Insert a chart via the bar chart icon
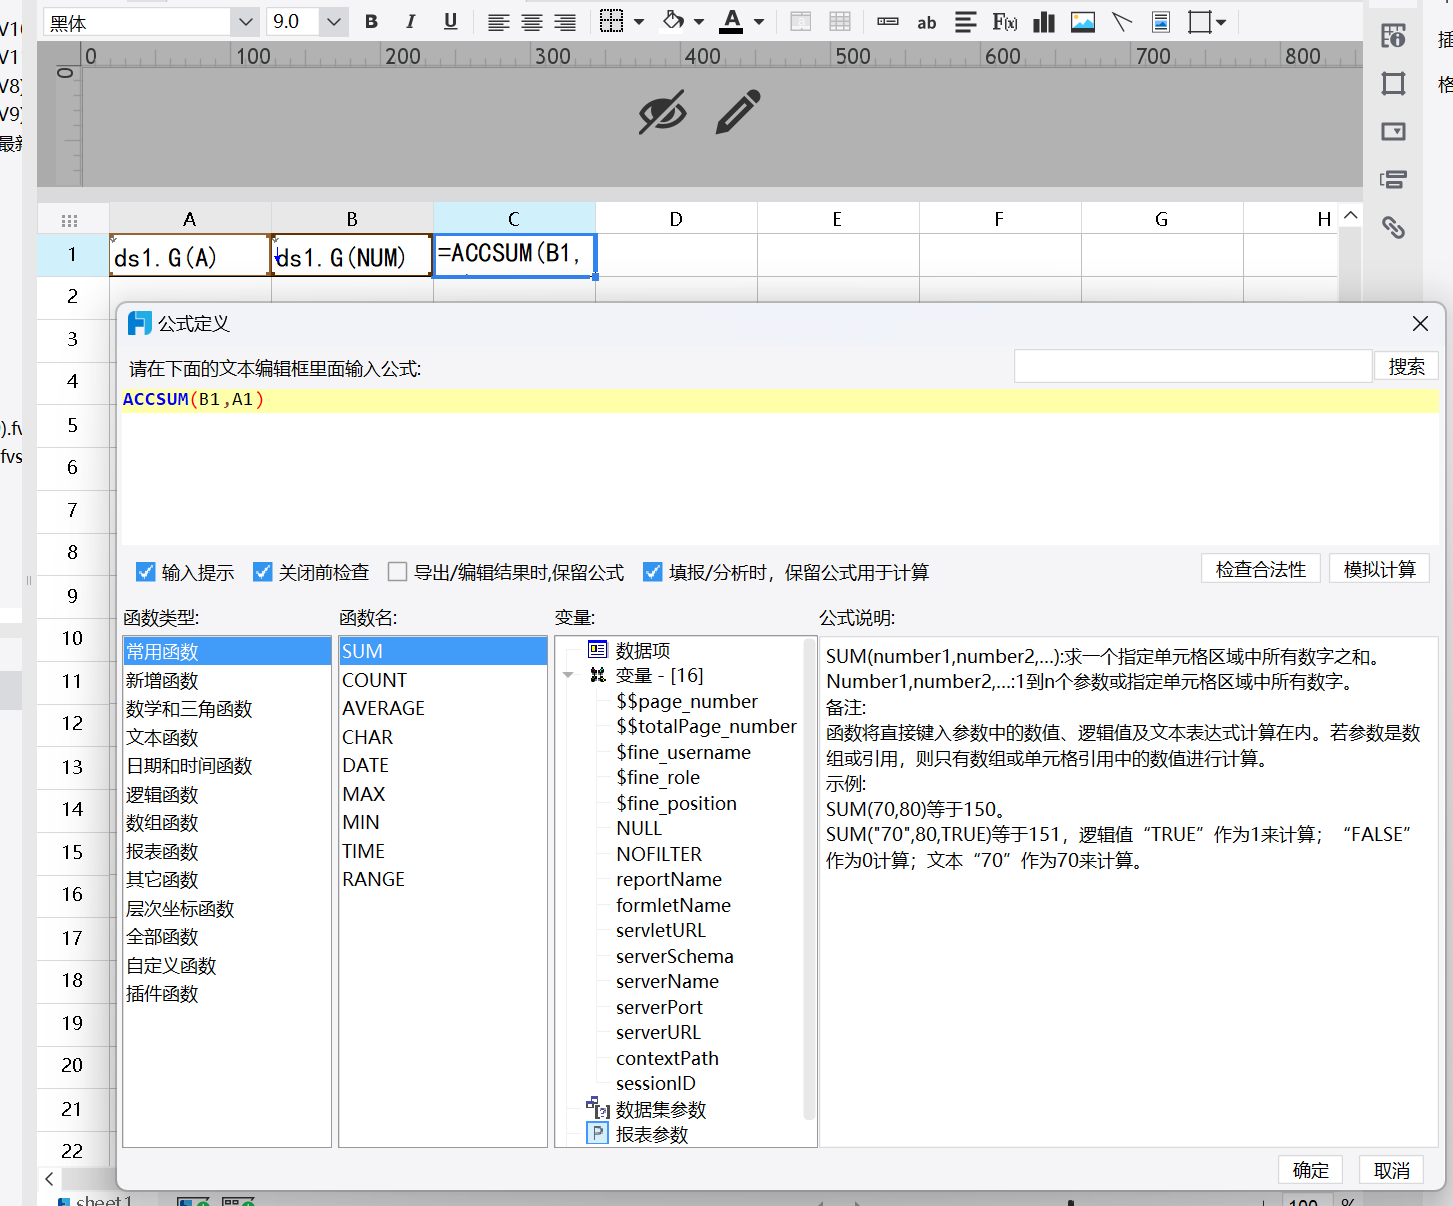The height and width of the screenshot is (1206, 1453). click(x=1044, y=22)
